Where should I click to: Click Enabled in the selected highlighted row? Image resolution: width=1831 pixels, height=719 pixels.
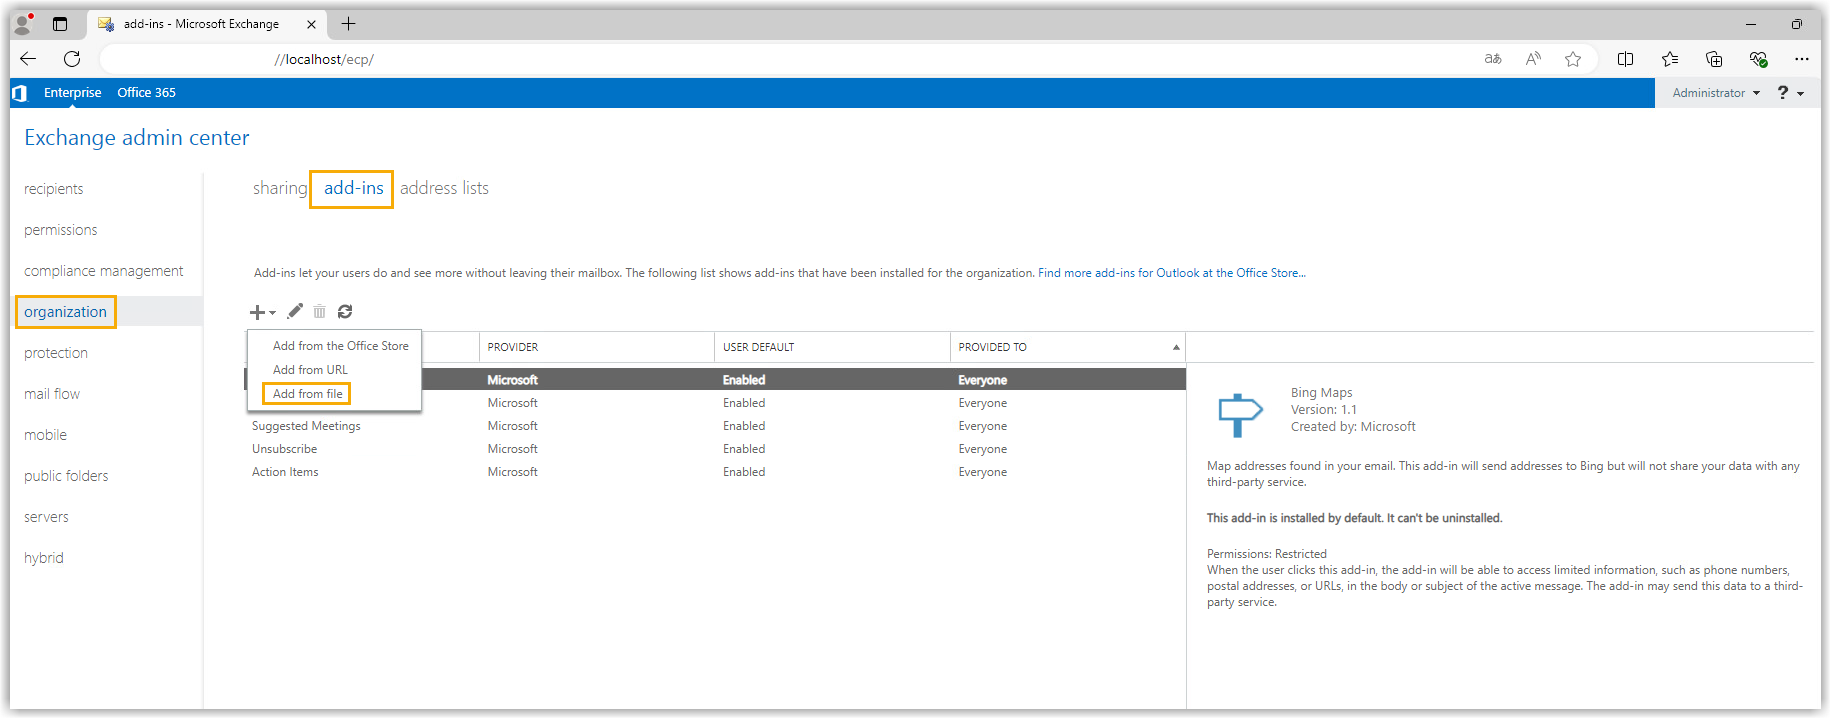(x=744, y=380)
